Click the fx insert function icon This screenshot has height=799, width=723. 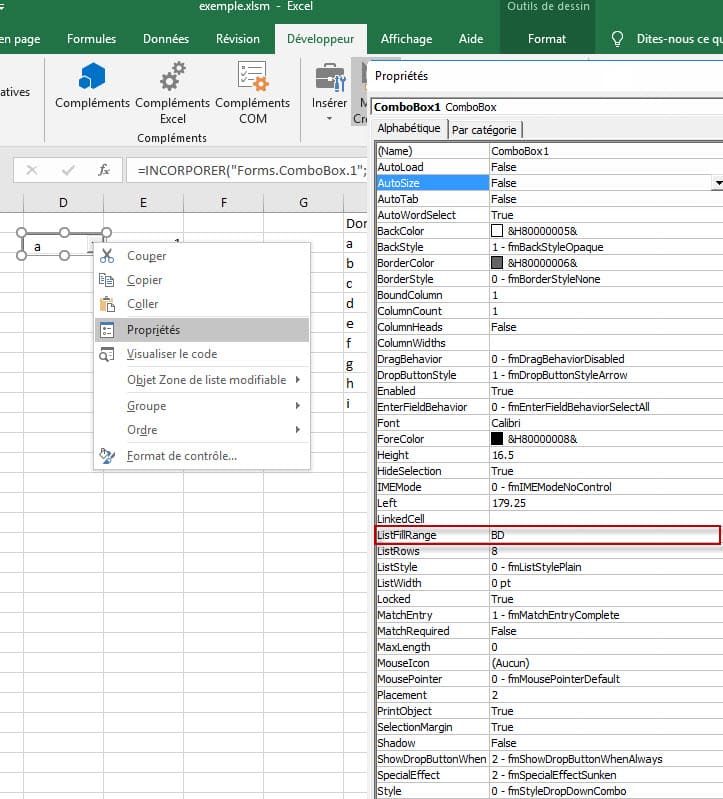point(104,170)
